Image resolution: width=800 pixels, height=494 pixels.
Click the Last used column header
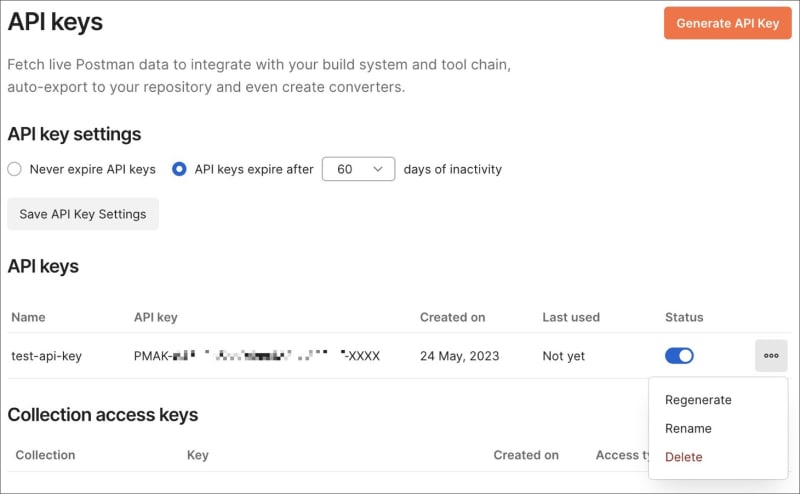tap(571, 317)
